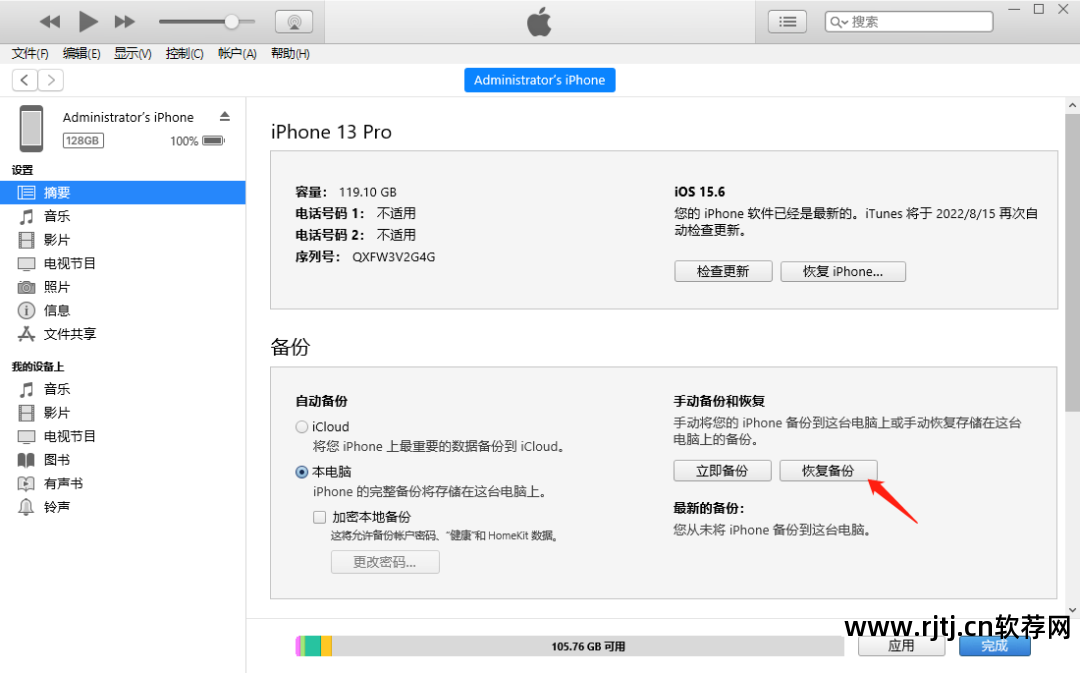
Task: Select 摘要 in settings sidebar
Action: click(x=123, y=193)
